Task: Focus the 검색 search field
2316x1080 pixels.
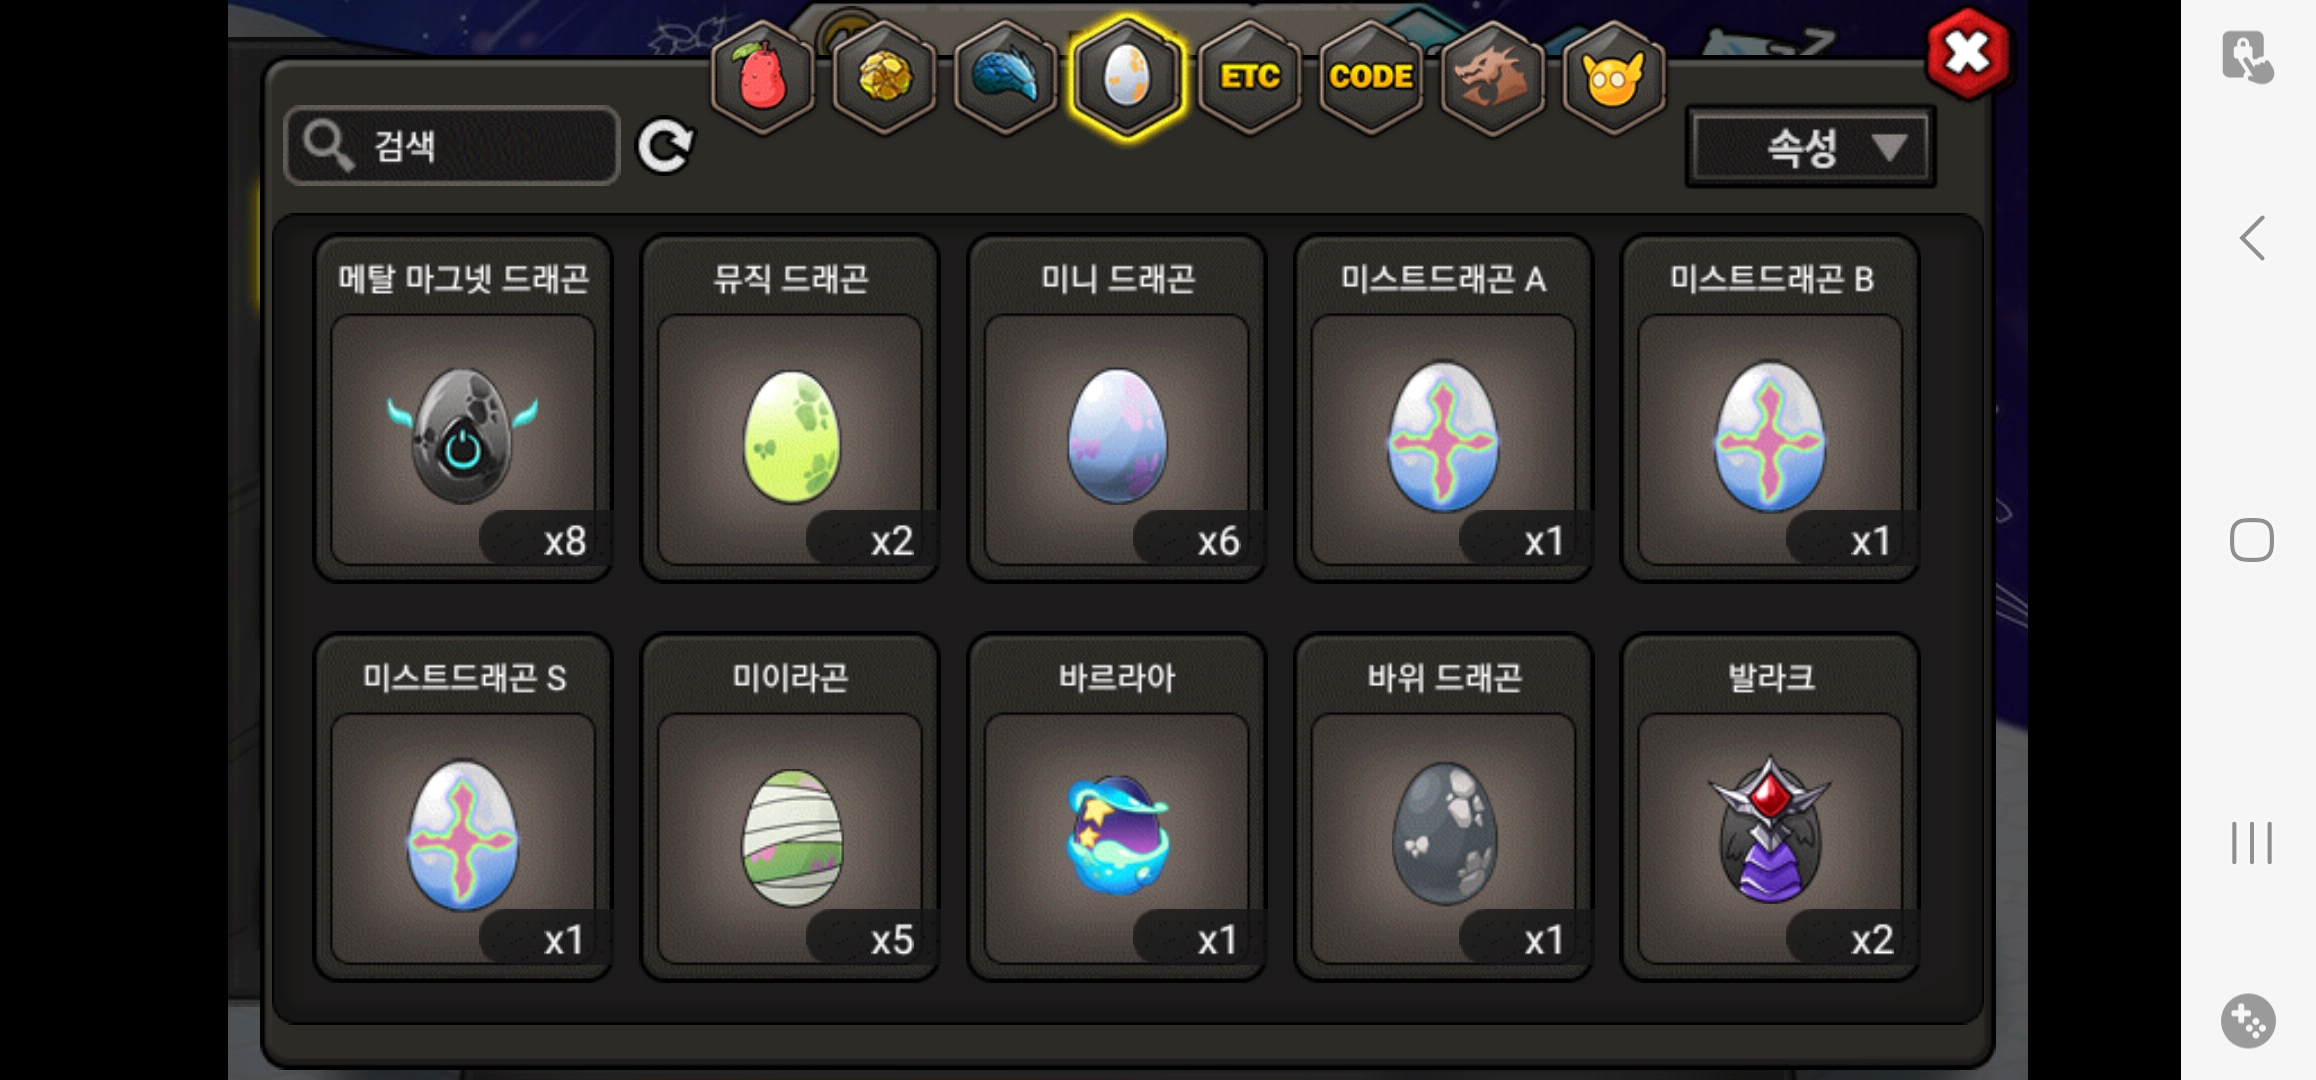Action: [x=452, y=146]
